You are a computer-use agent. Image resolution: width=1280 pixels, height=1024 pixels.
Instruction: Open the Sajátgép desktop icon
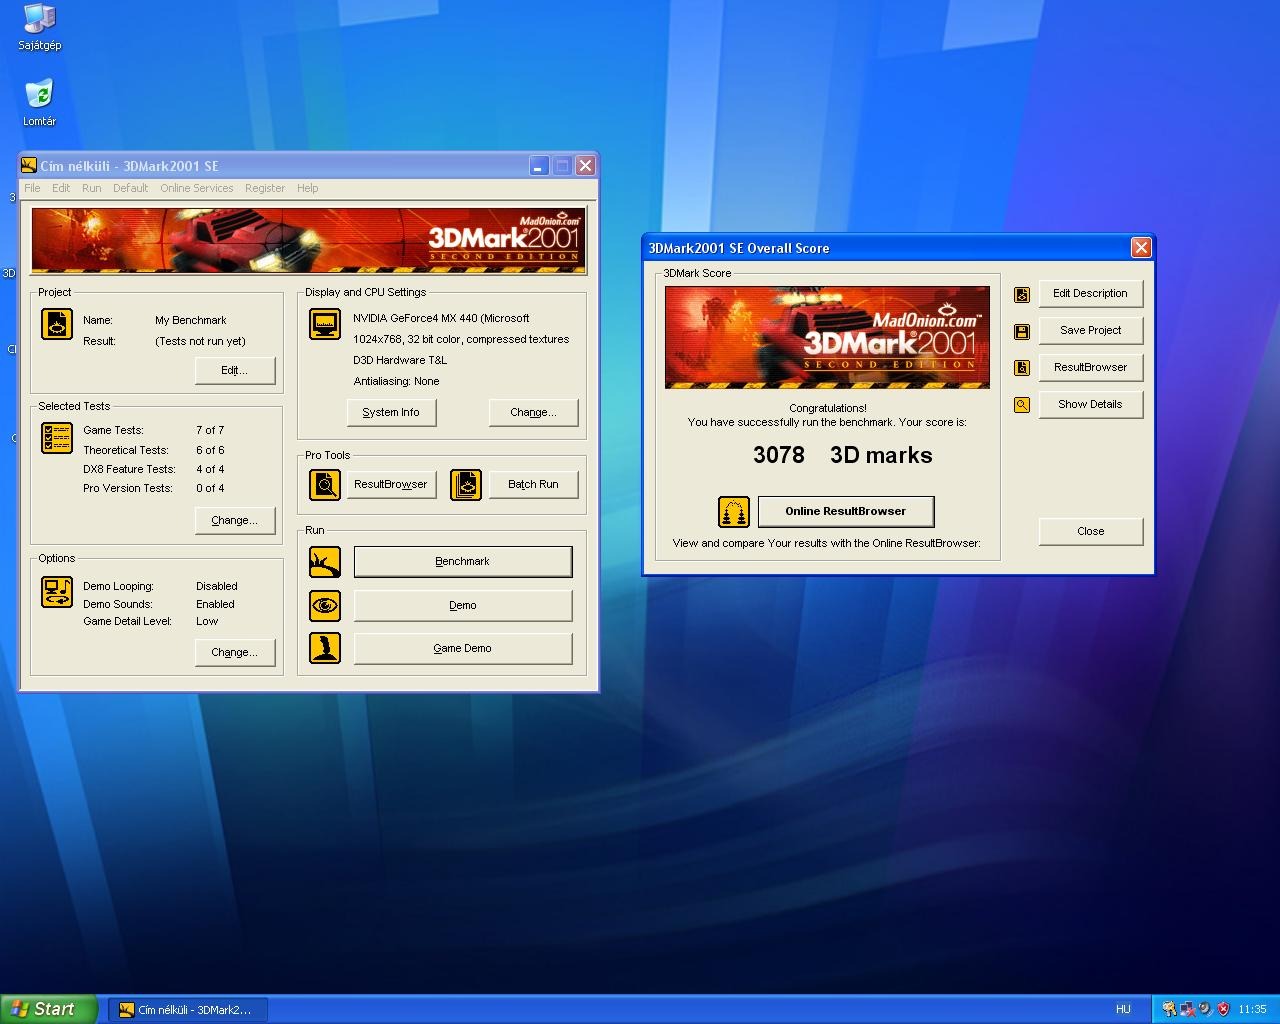[x=39, y=26]
